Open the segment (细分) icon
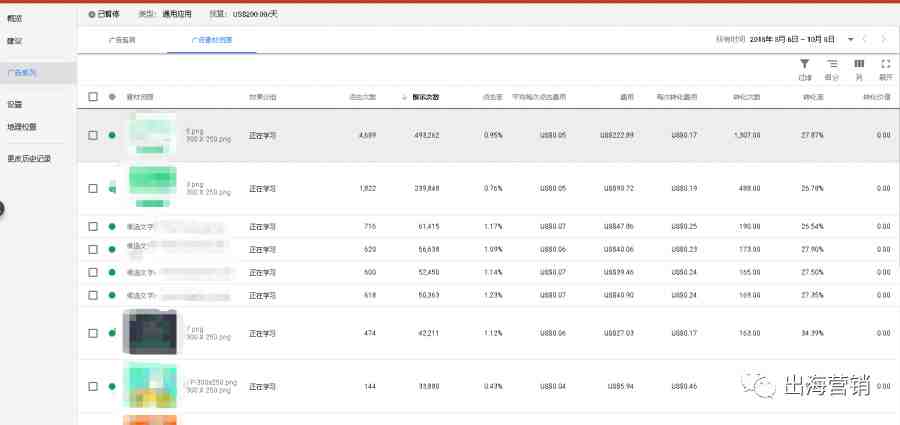Screen dimensions: 900x425 click(832, 64)
